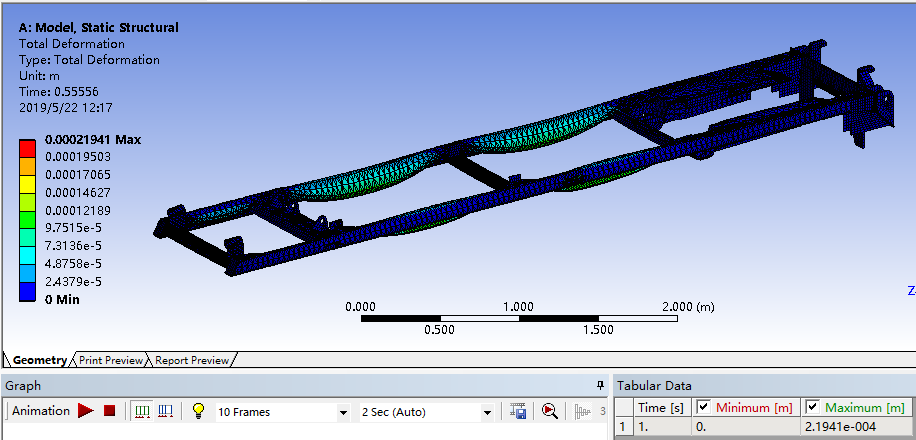Click the 0.00021941 Max legend label
Image resolution: width=916 pixels, height=440 pixels.
93,140
